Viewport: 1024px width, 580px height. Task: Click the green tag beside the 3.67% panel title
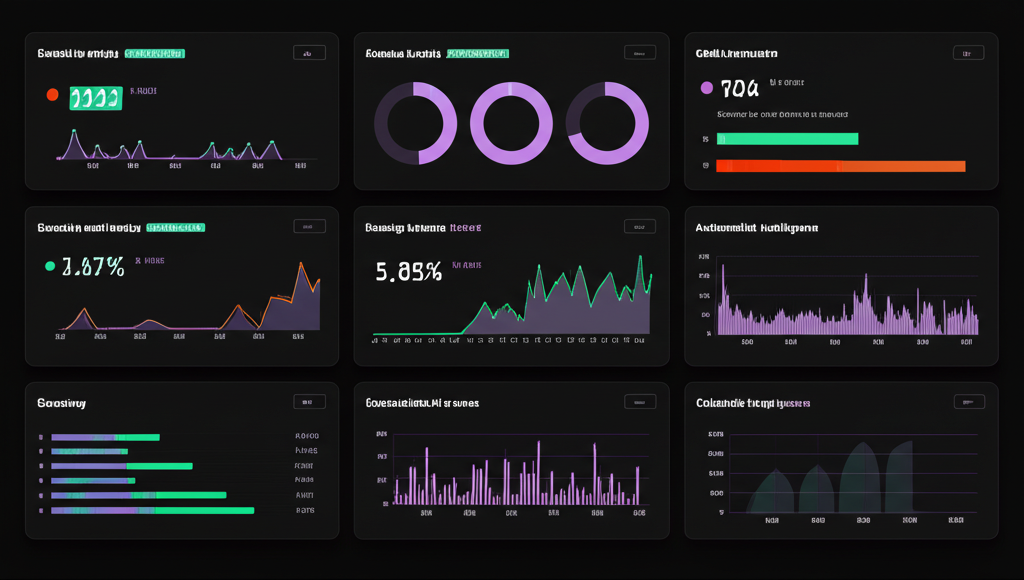click(x=177, y=228)
